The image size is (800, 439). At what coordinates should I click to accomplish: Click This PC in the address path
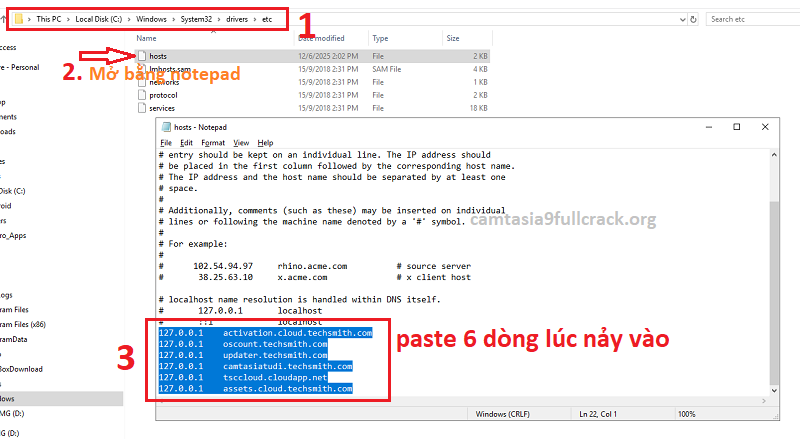pos(48,19)
